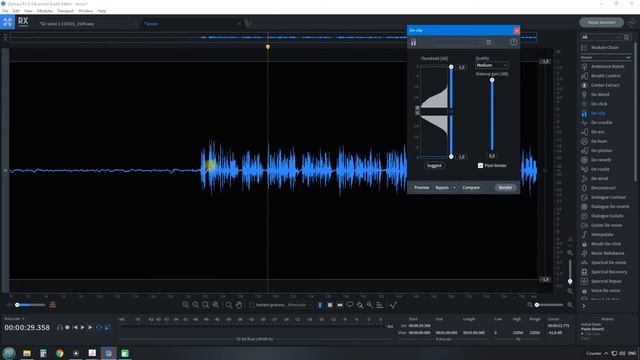This screenshot has width=640, height=360.
Task: Expand the module panel bottom chevron
Action: tap(584, 306)
